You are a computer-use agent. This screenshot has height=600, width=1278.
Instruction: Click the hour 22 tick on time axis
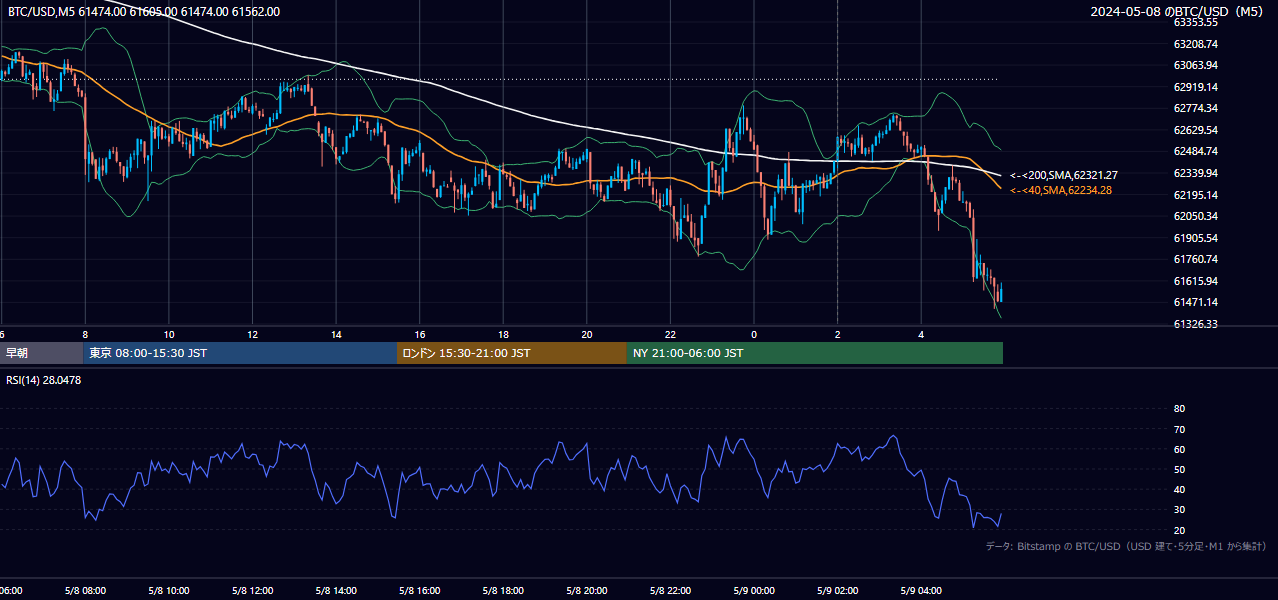tap(671, 335)
